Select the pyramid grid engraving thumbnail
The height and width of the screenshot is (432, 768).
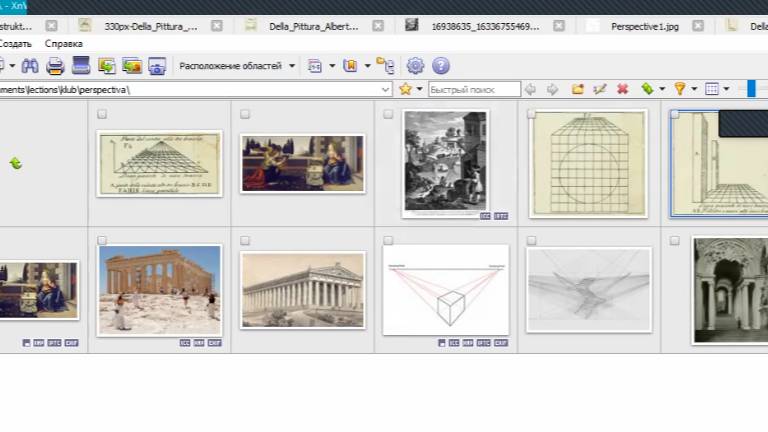160,164
